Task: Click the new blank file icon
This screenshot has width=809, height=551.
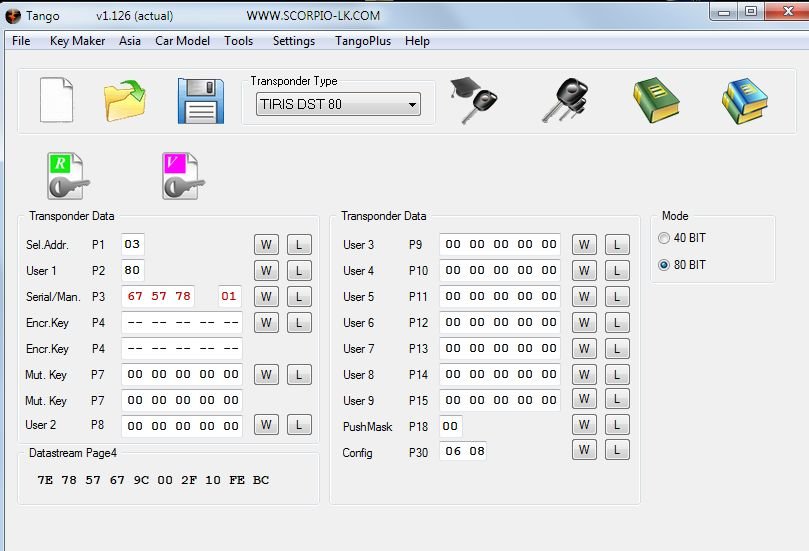Action: [x=56, y=100]
